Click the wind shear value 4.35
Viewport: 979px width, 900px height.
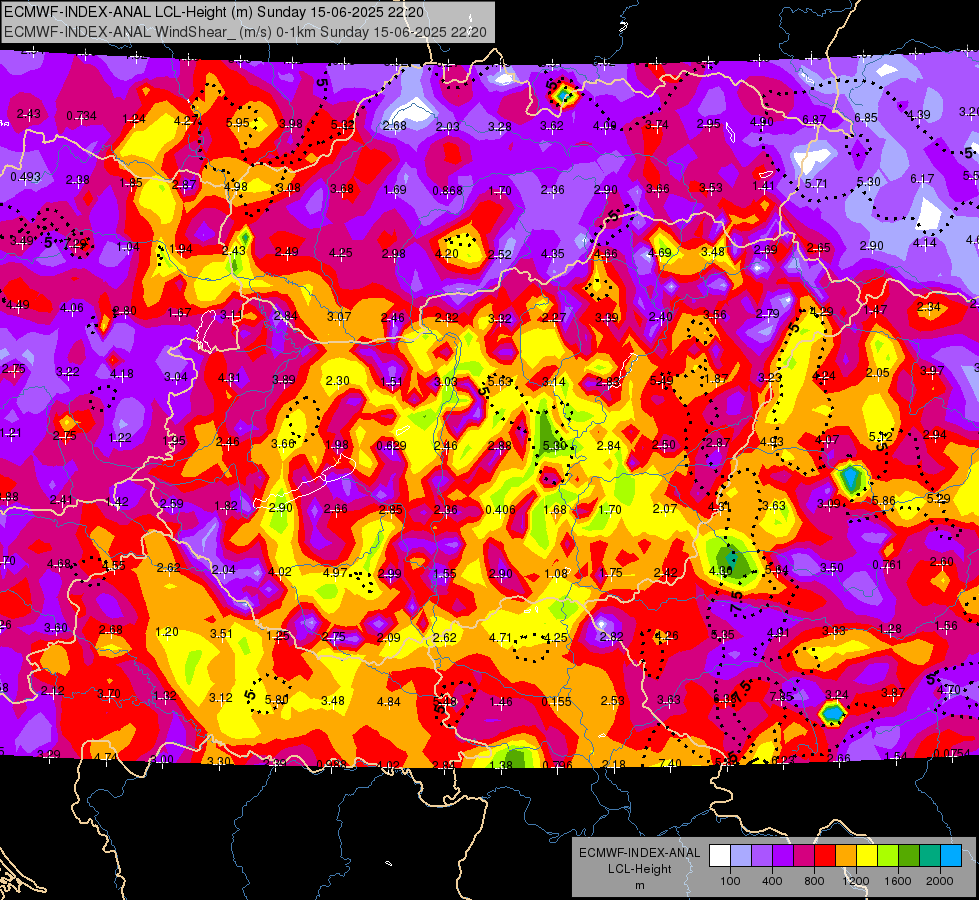coord(553,254)
